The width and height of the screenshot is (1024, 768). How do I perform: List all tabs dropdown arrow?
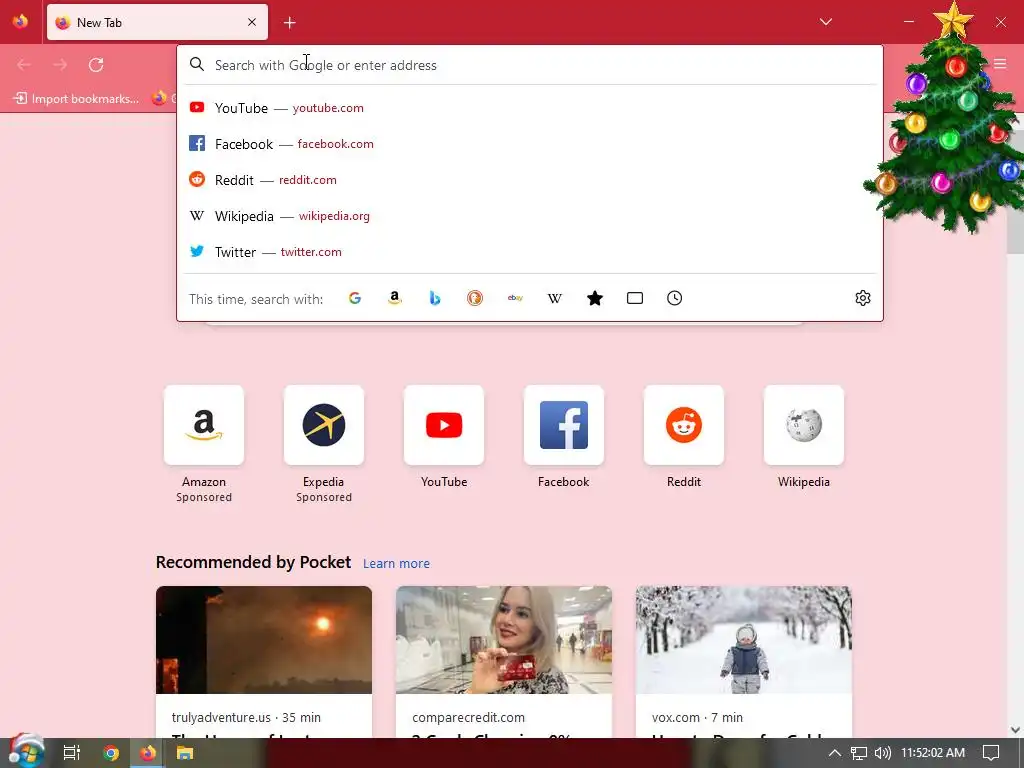825,22
